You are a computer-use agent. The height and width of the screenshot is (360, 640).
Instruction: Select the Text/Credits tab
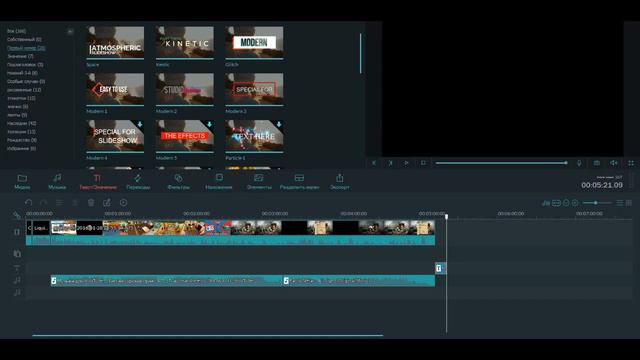pyautogui.click(x=98, y=181)
